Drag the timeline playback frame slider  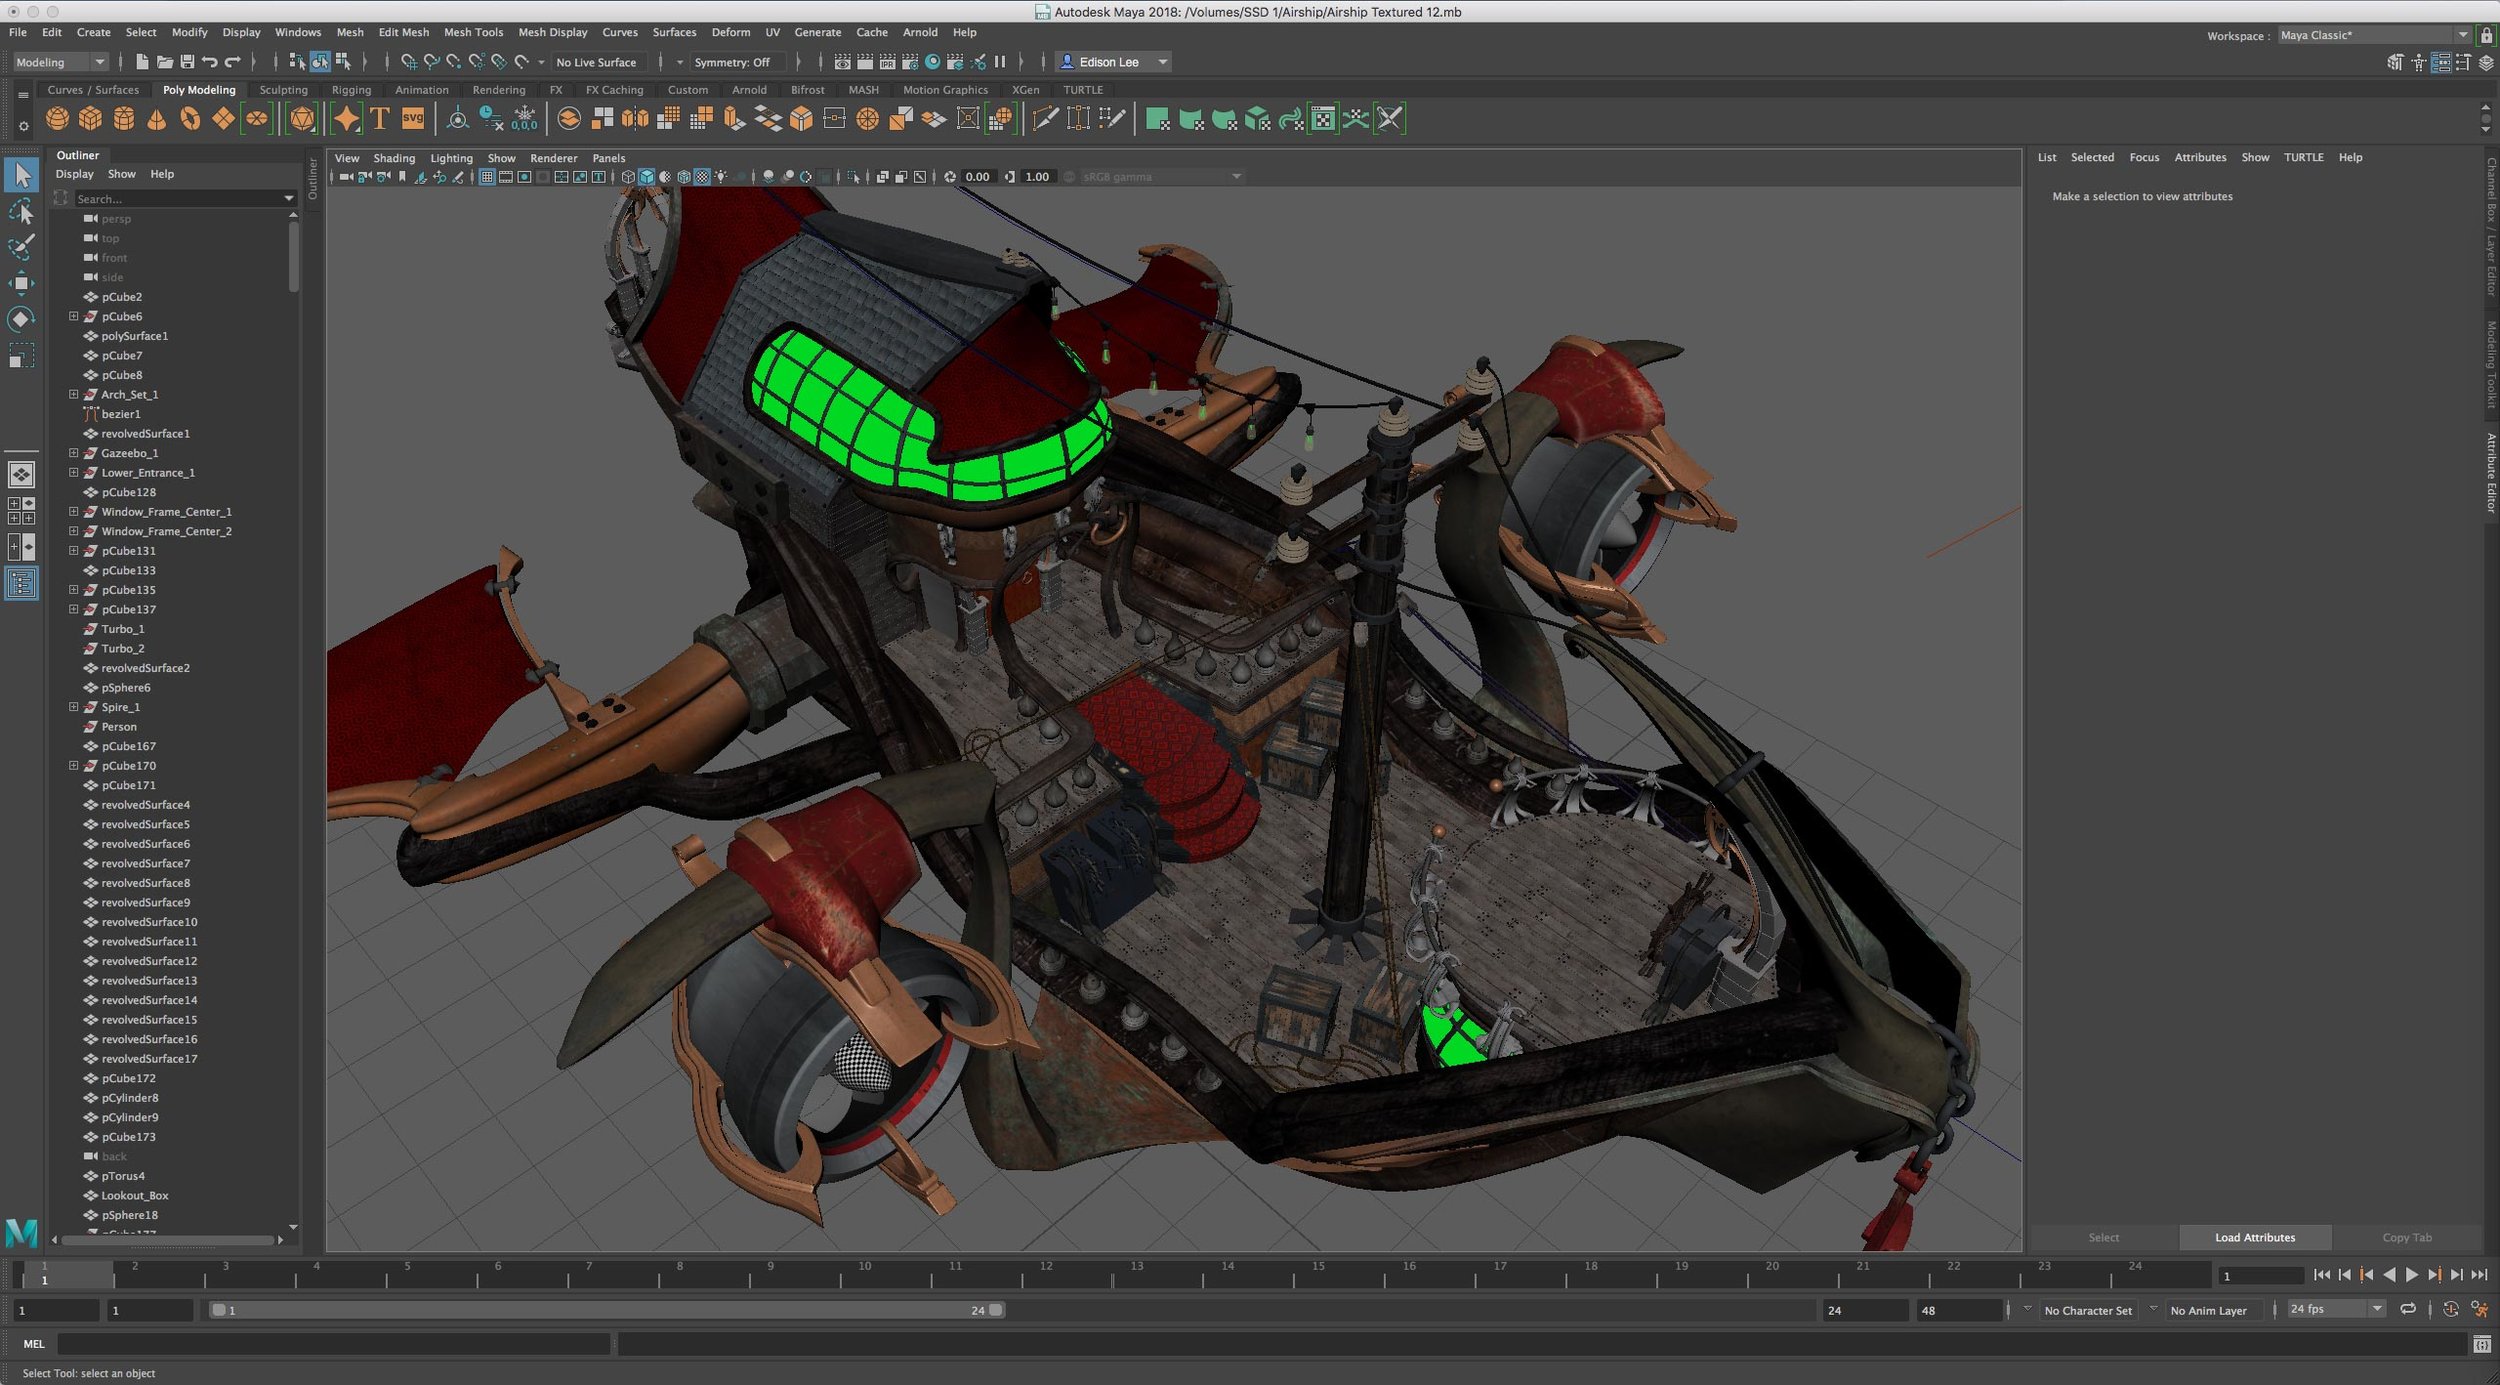point(68,1274)
